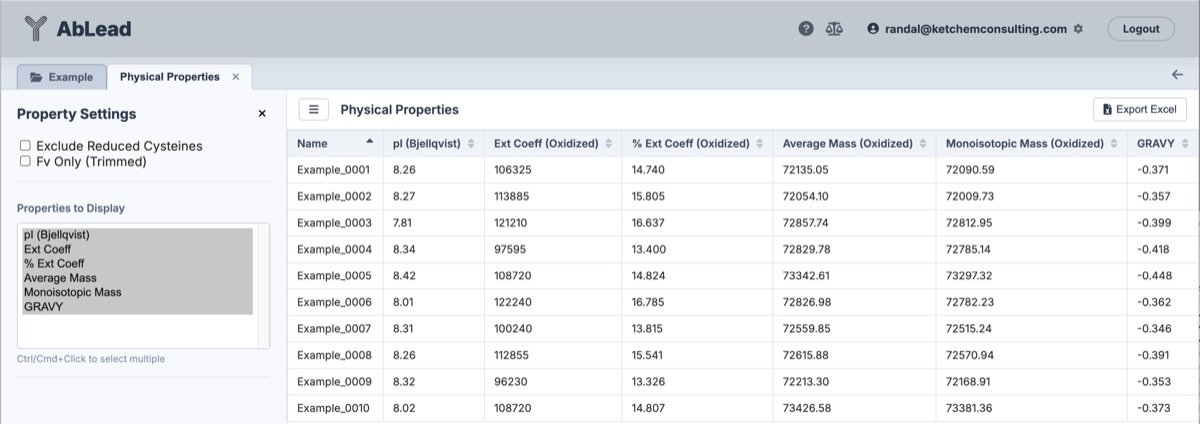Image resolution: width=1200 pixels, height=424 pixels.
Task: Open user settings gear icon
Action: pos(1078,29)
